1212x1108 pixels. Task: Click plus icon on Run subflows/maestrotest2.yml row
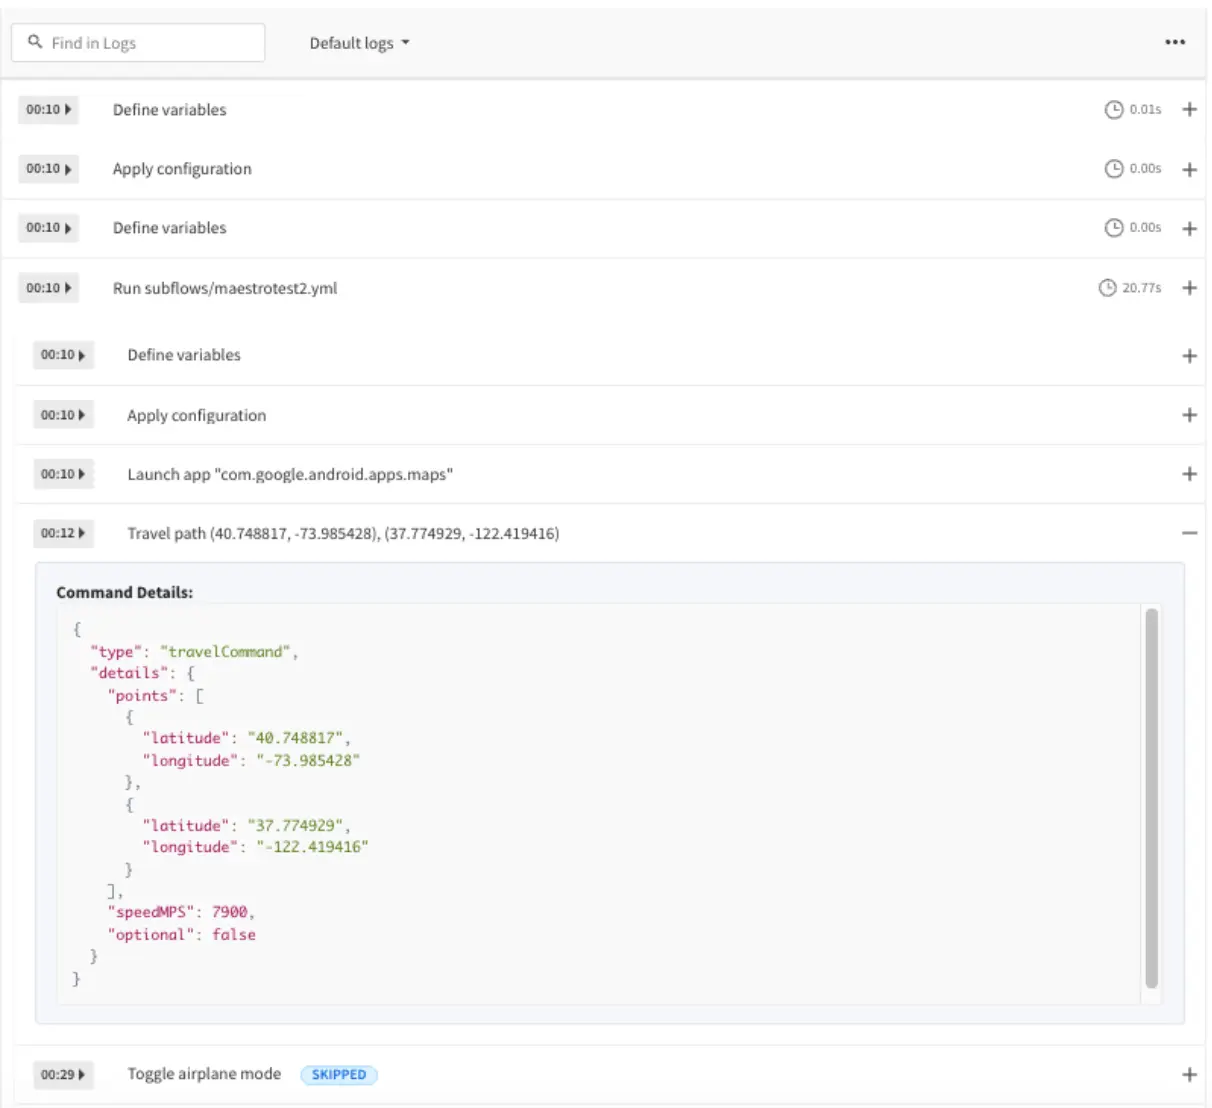click(x=1189, y=288)
